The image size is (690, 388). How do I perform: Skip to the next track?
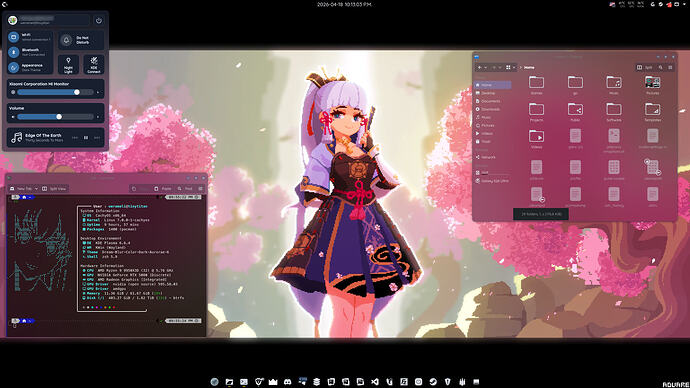[x=97, y=138]
